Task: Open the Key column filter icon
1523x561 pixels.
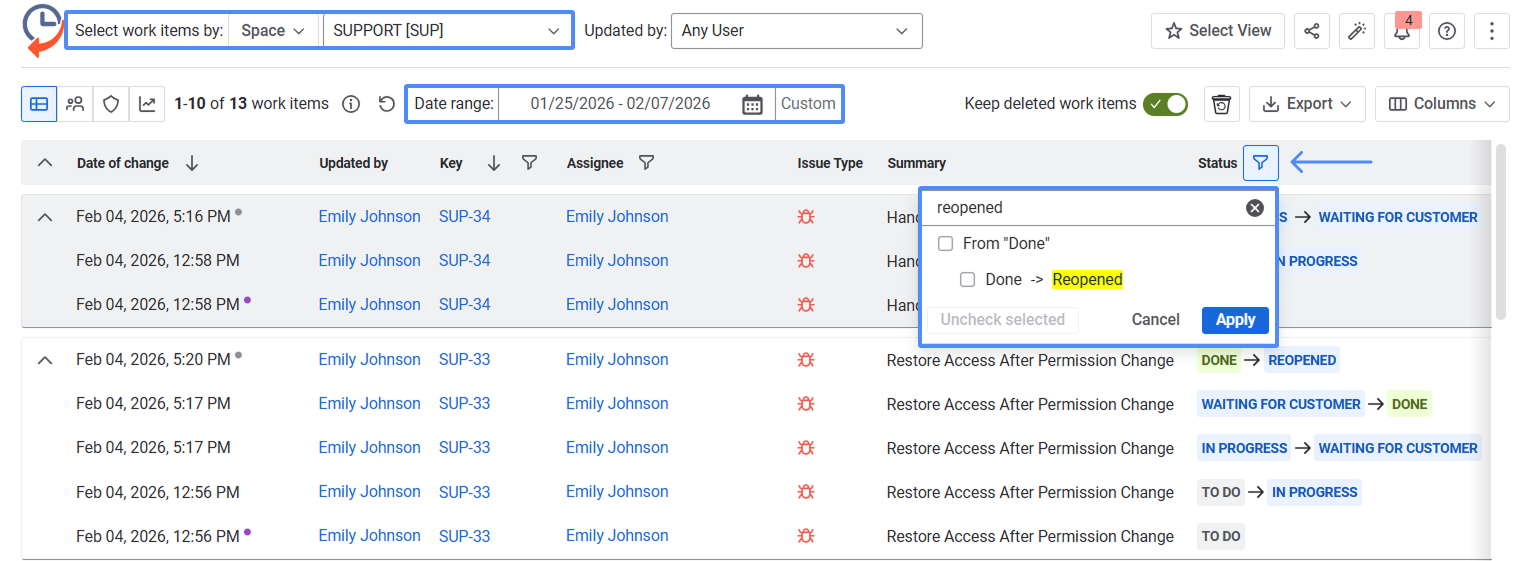Action: pos(530,163)
